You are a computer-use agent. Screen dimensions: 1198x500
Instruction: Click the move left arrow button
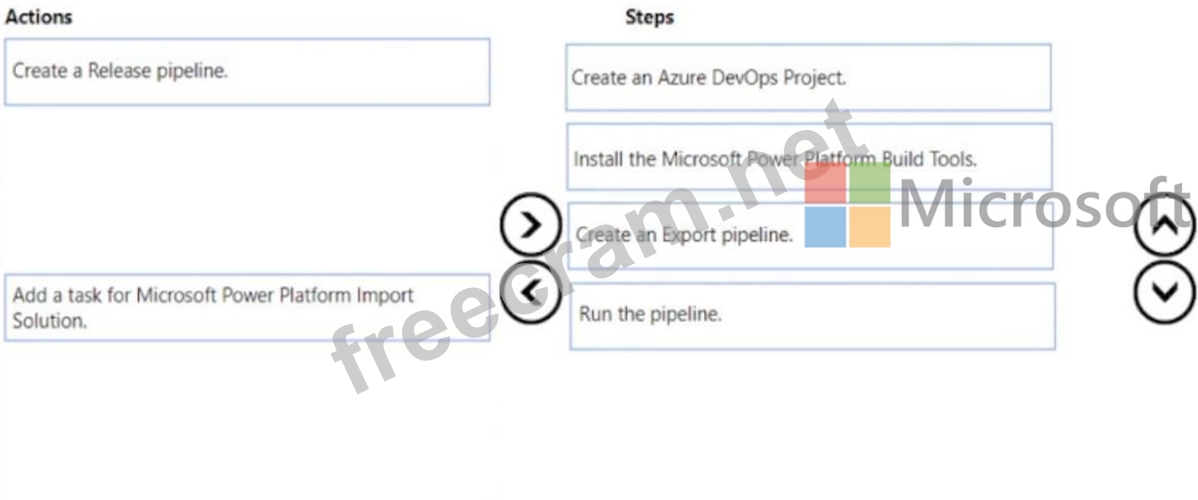530,293
